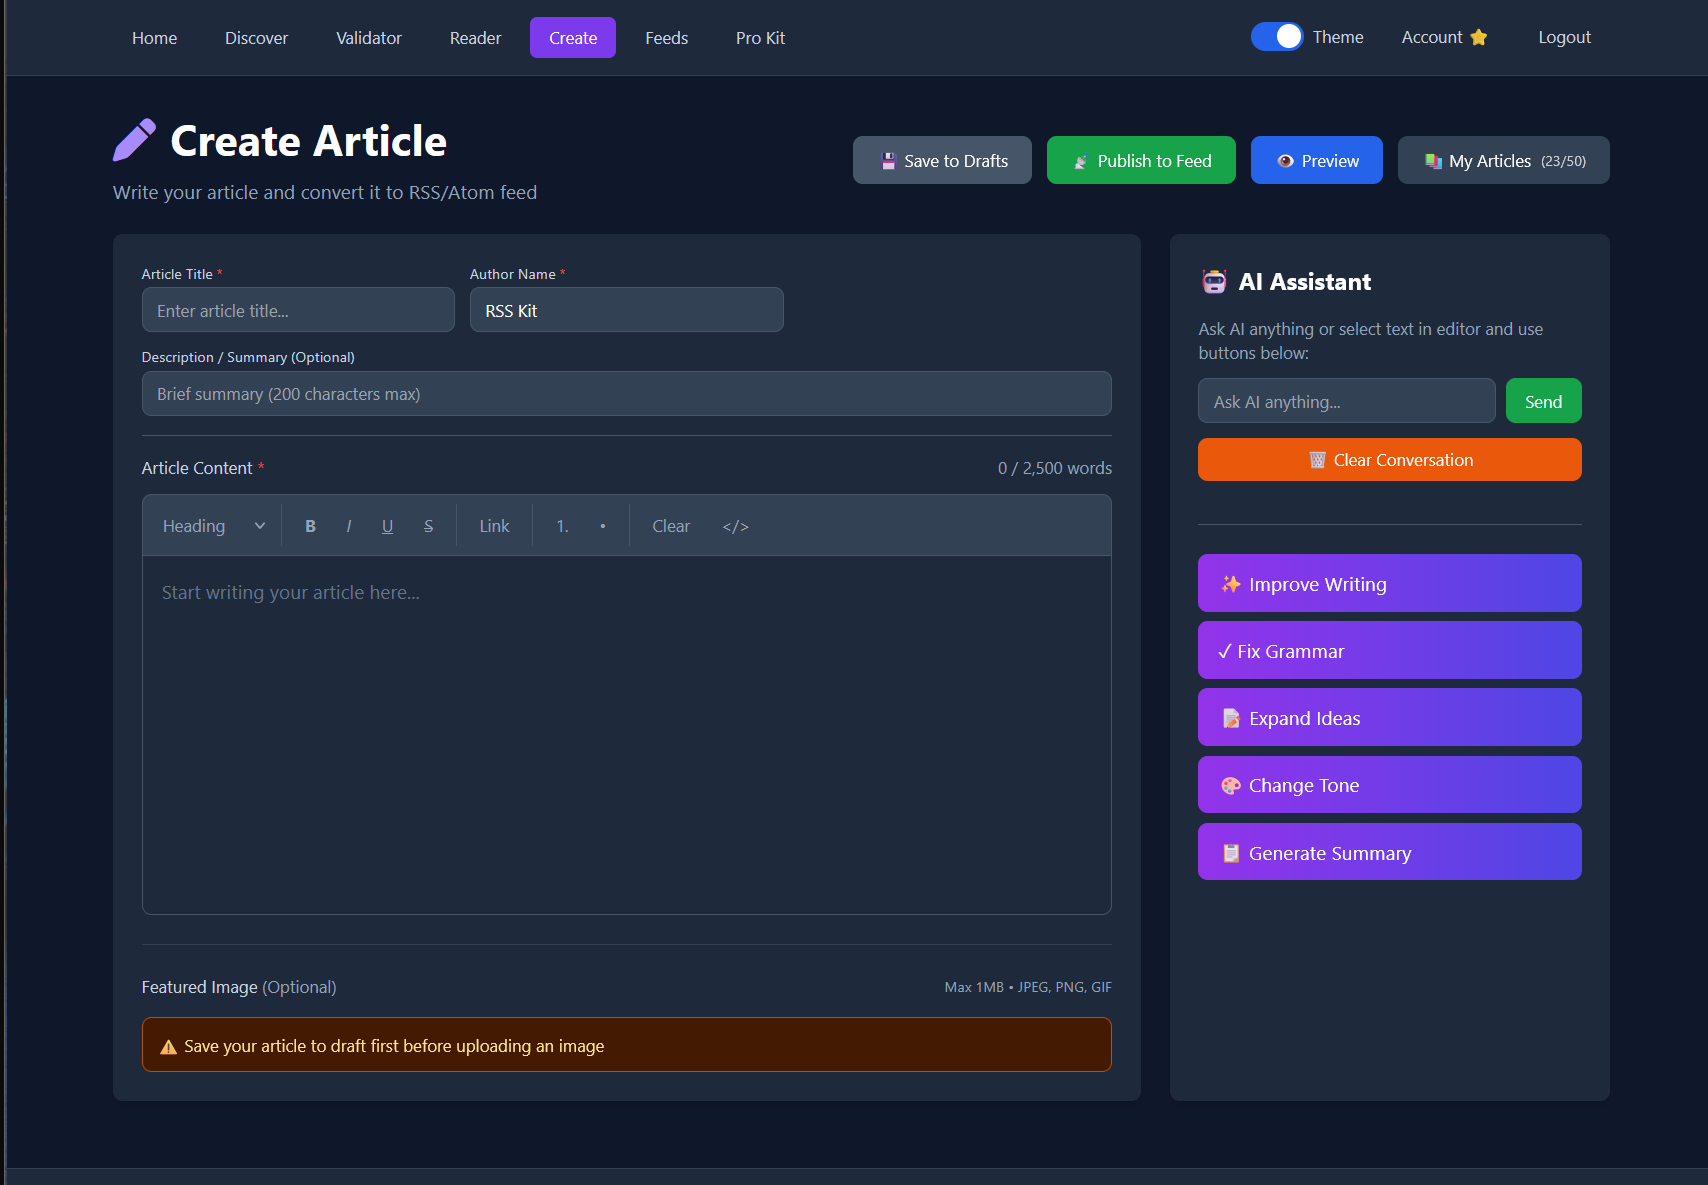
Task: Create a bulleted list
Action: [602, 525]
